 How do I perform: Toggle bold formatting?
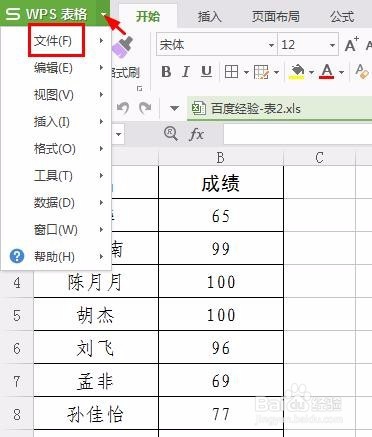coord(166,72)
